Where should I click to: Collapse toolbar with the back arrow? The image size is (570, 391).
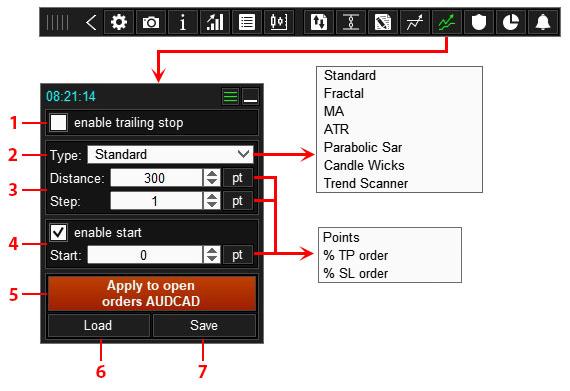(x=91, y=22)
